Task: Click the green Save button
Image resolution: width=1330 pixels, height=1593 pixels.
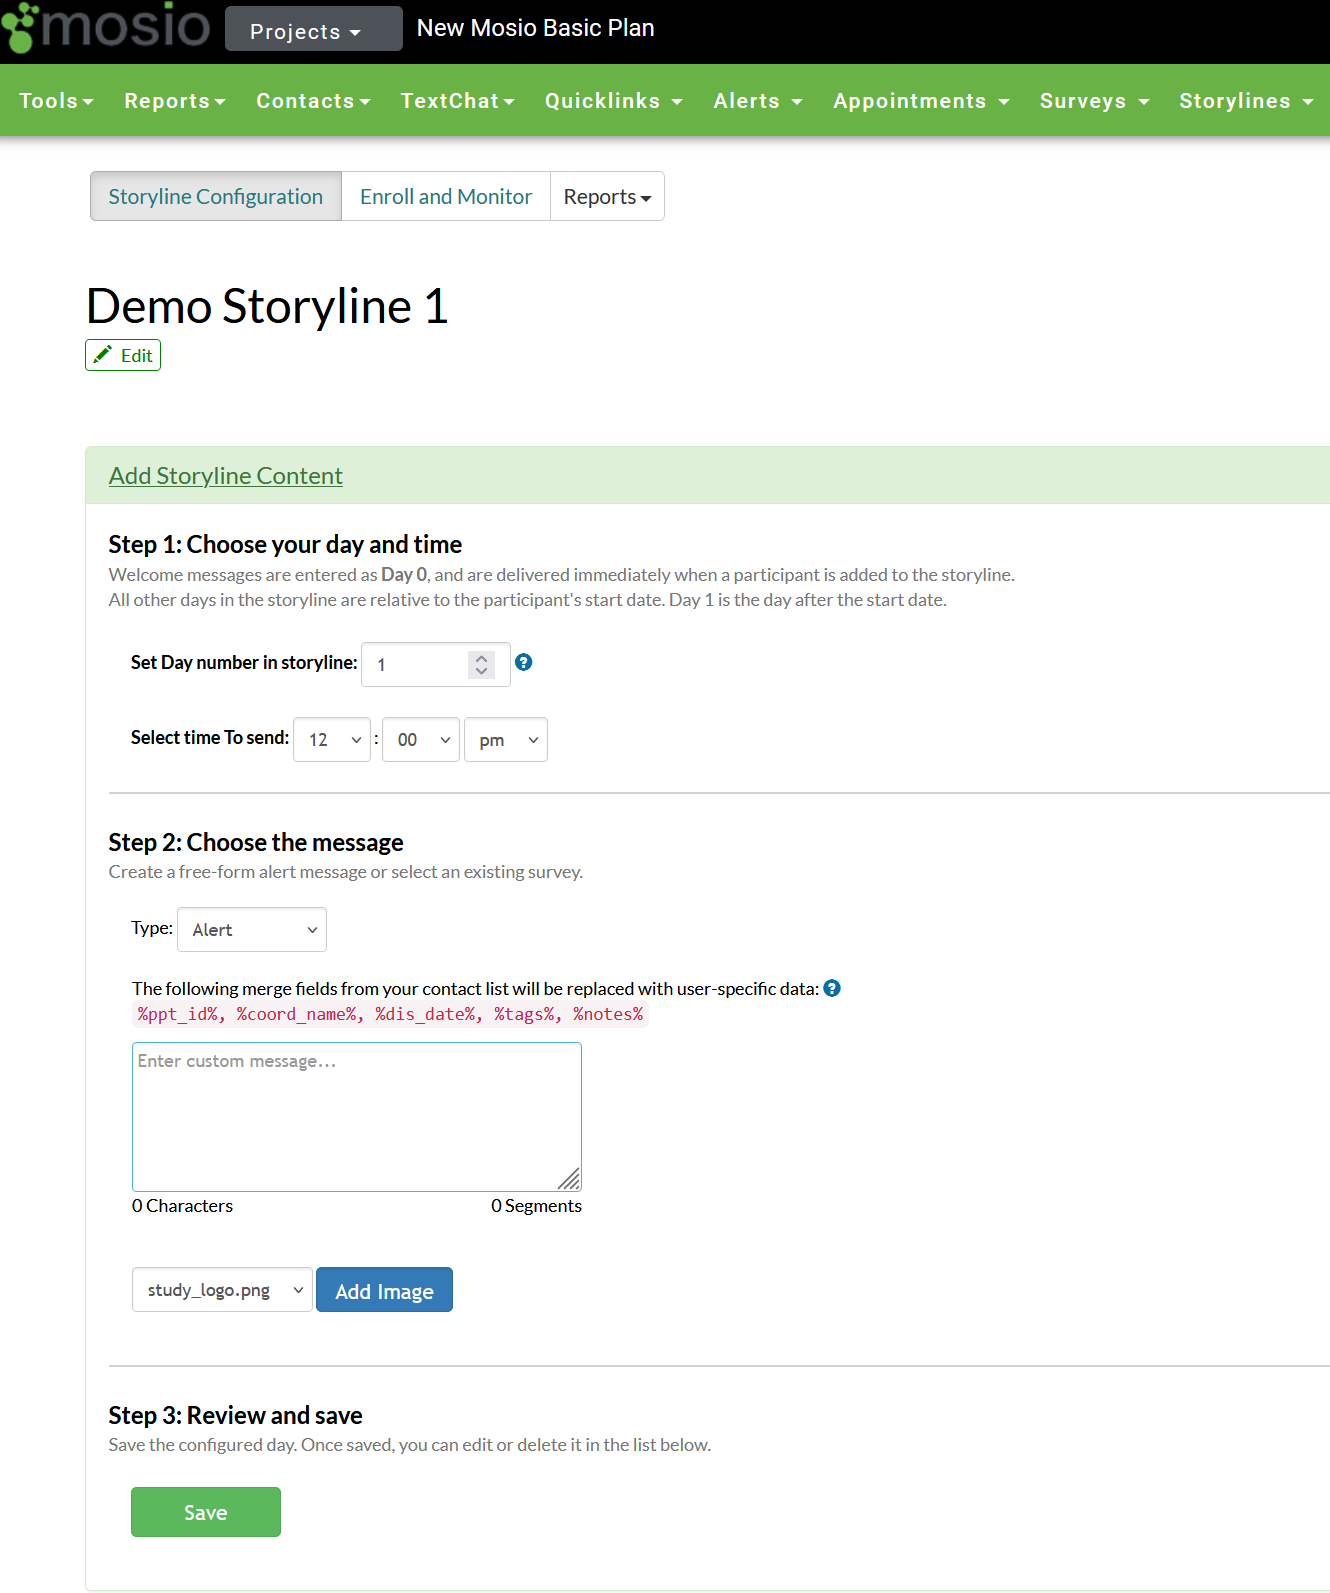Action: [x=206, y=1512]
